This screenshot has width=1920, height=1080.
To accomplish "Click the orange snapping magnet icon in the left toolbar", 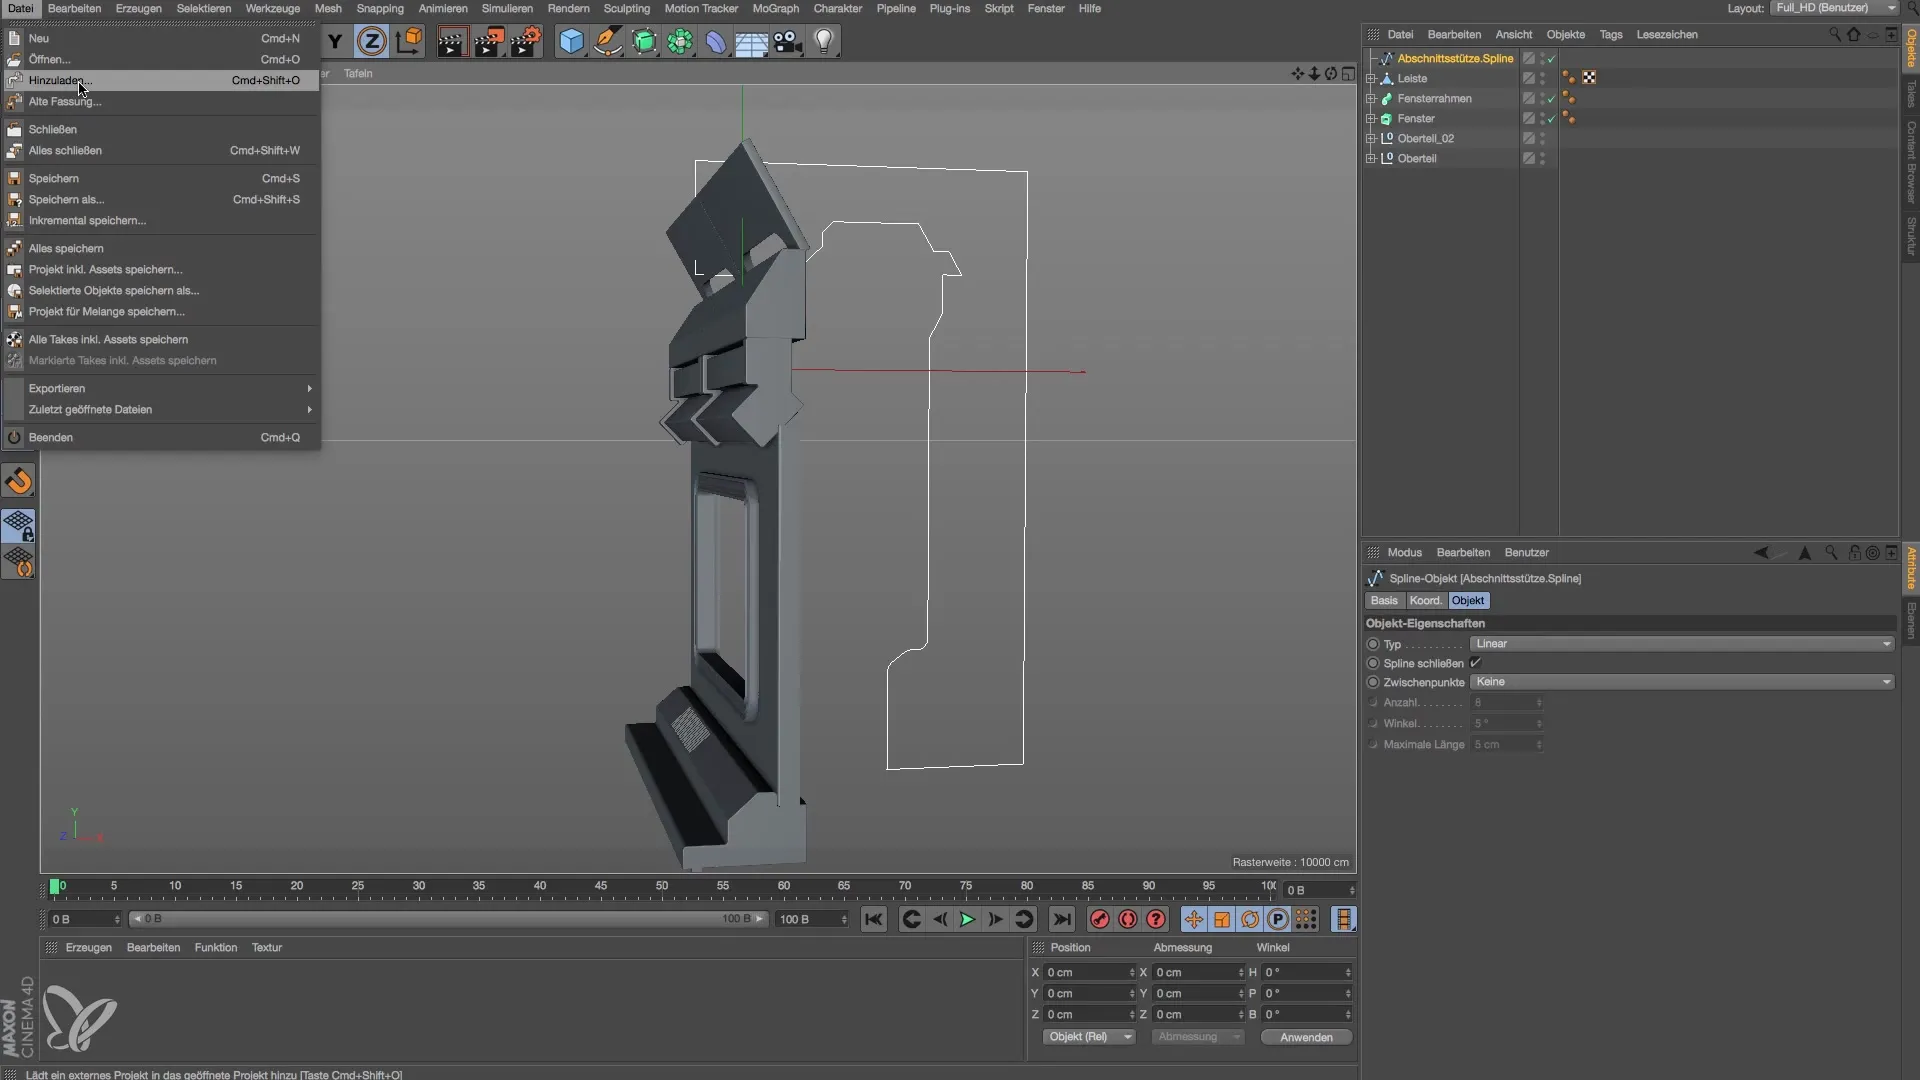I will coord(19,482).
